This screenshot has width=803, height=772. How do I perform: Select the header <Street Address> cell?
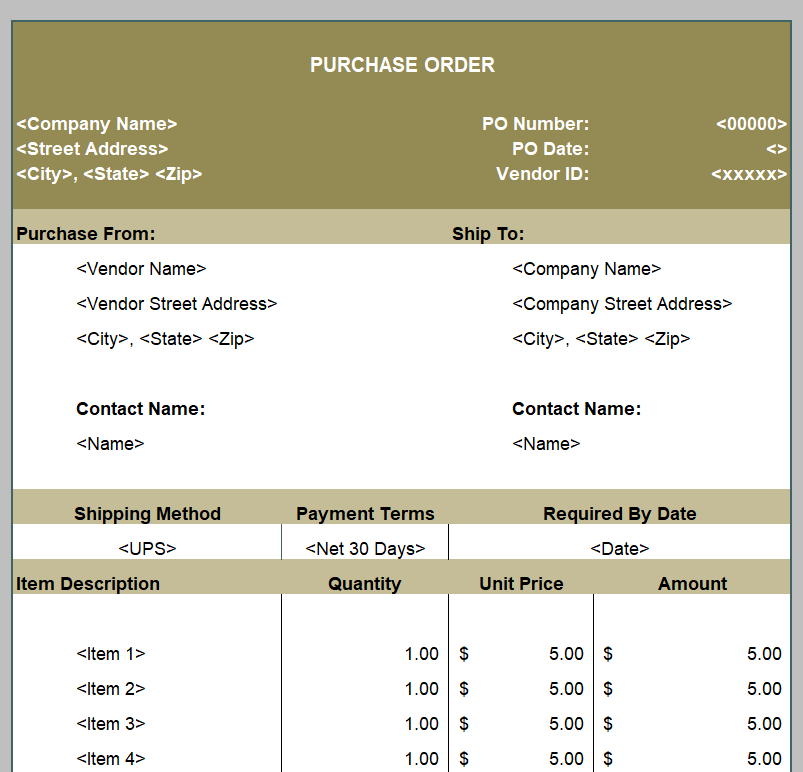92,149
